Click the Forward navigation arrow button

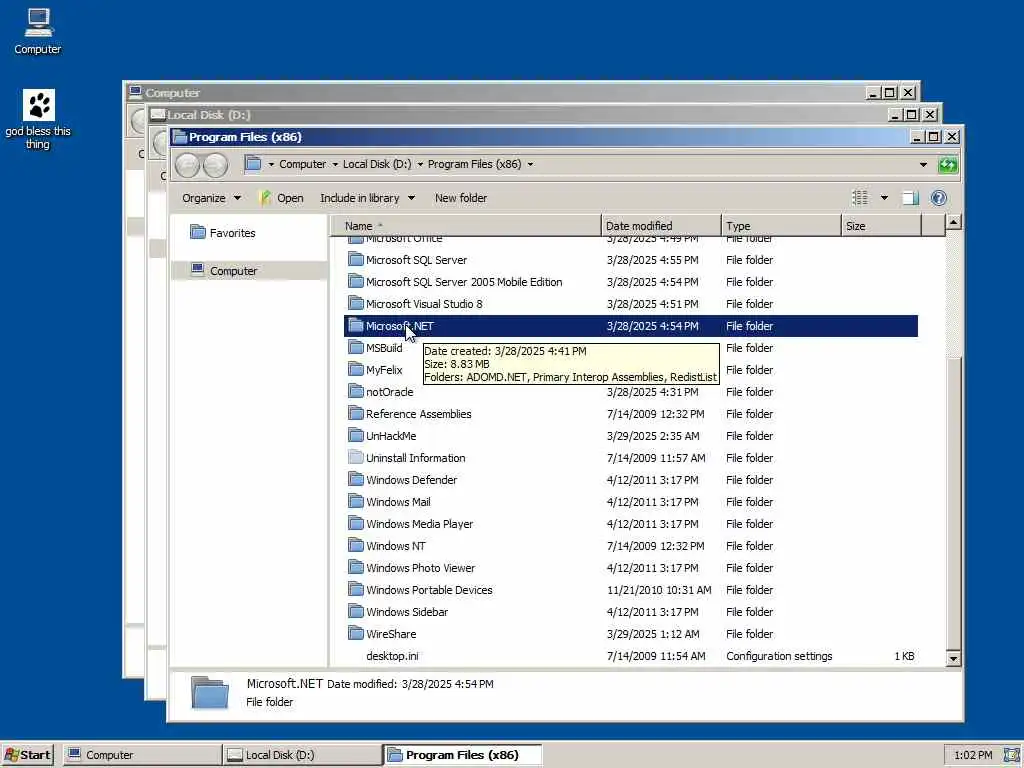tap(216, 165)
